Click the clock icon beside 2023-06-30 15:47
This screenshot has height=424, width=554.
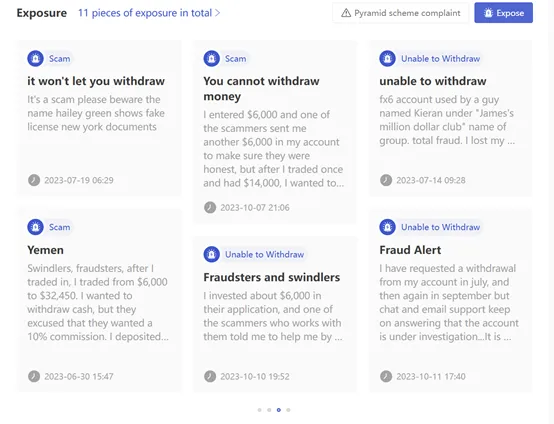(x=34, y=376)
